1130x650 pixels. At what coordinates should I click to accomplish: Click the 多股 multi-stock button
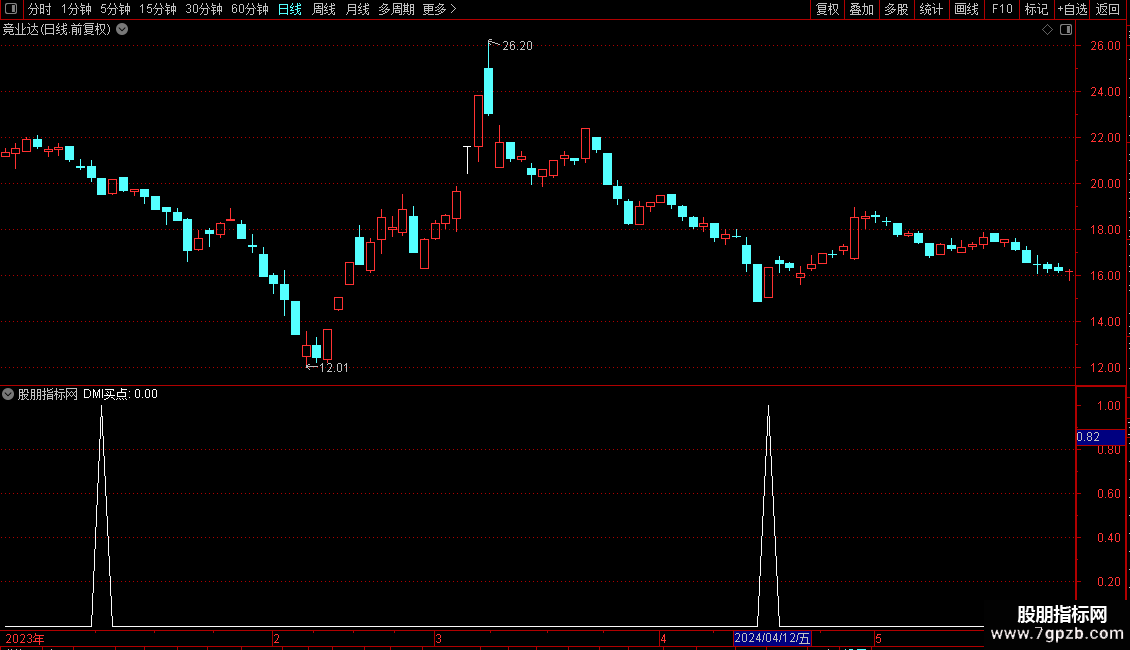point(896,9)
